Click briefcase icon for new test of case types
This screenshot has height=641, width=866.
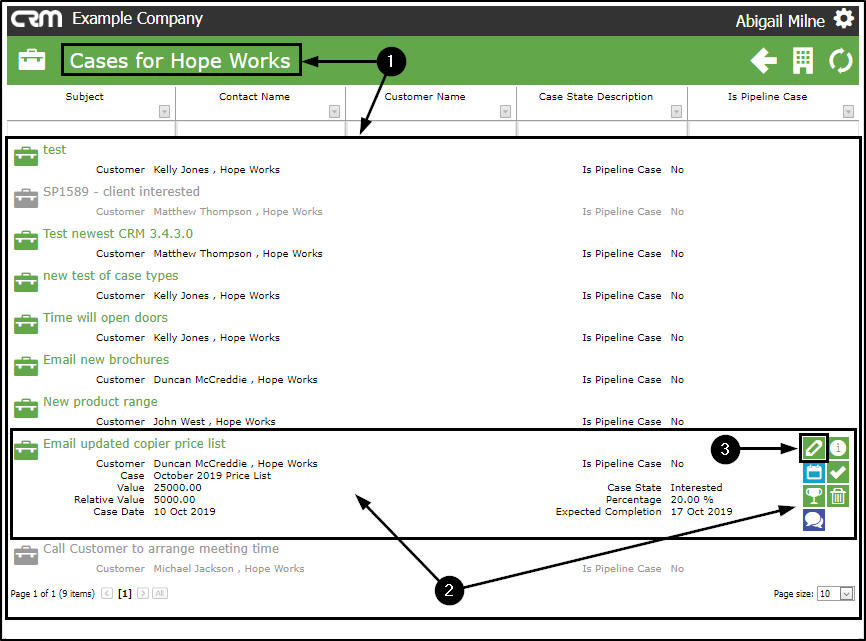click(26, 282)
